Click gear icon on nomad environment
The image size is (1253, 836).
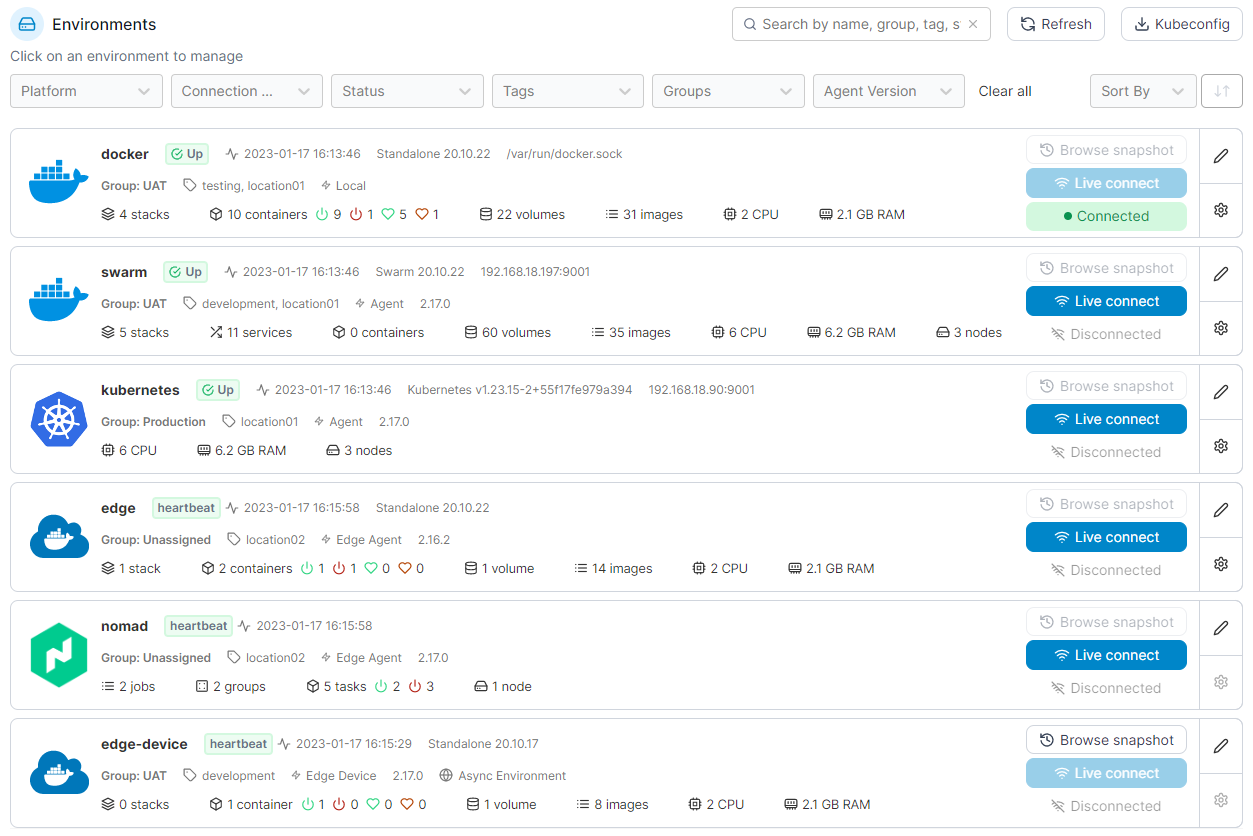1220,682
